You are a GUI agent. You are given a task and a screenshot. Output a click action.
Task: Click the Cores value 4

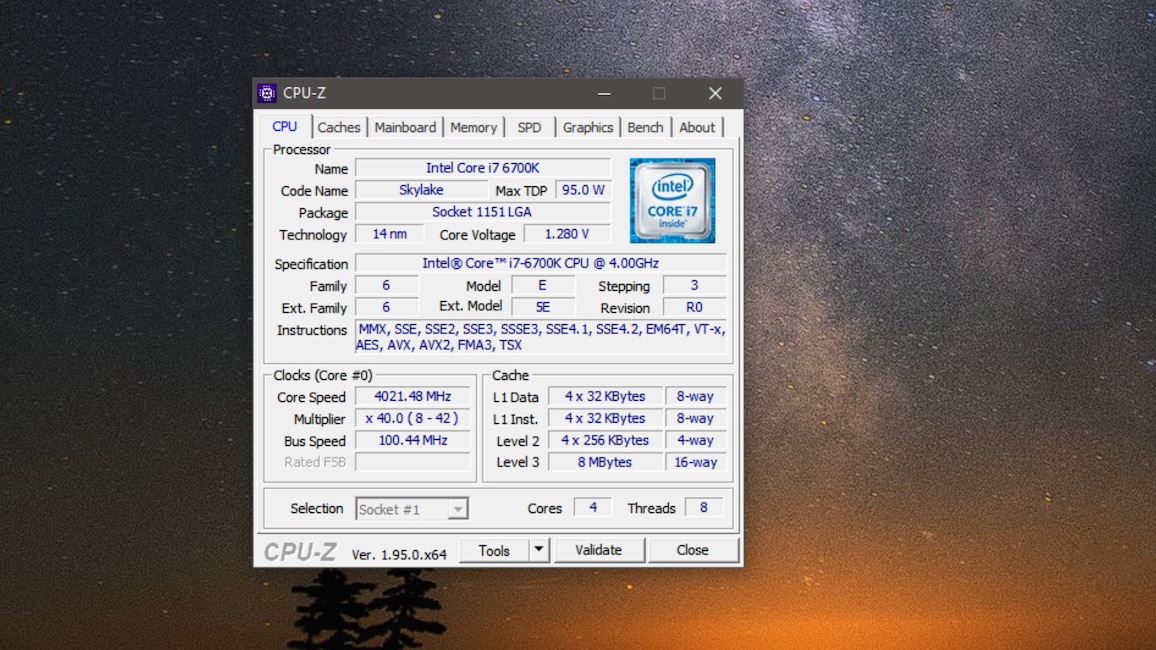(593, 508)
